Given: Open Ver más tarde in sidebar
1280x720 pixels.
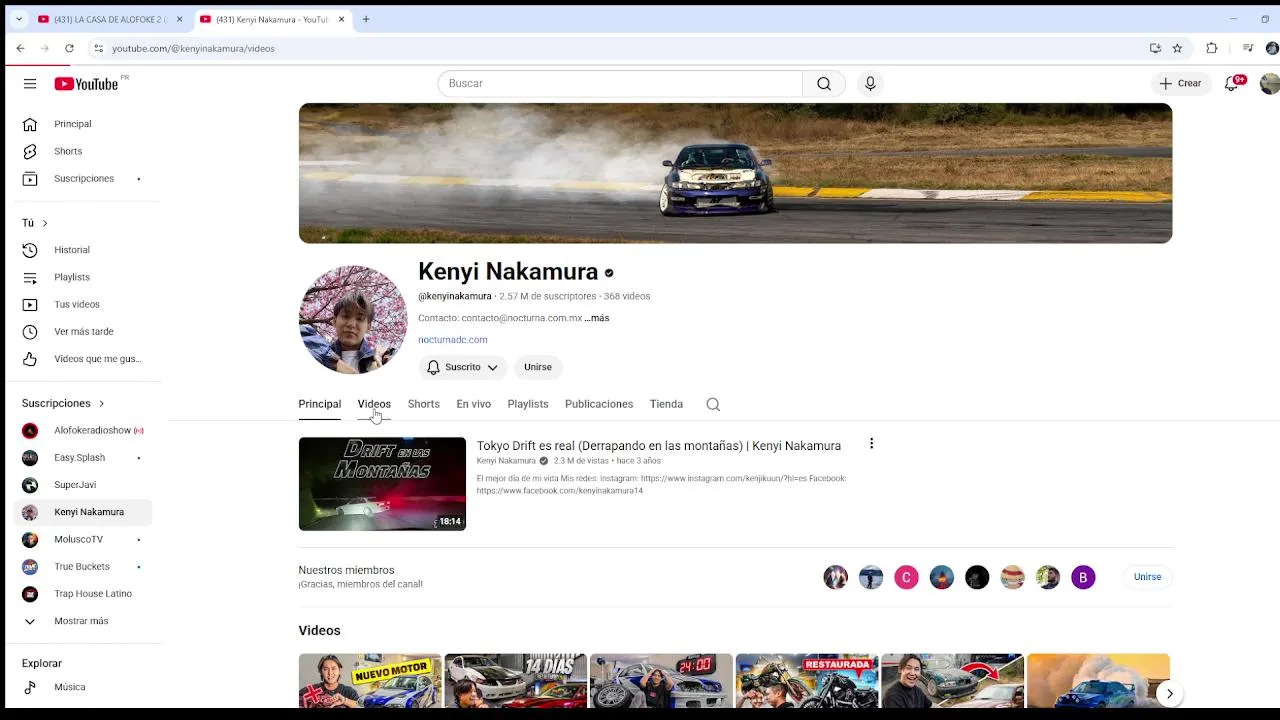Looking at the screenshot, I should (86, 331).
